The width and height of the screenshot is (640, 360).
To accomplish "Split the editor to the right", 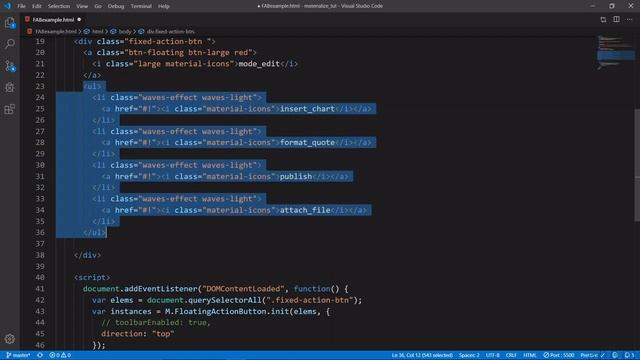I will [x=616, y=19].
